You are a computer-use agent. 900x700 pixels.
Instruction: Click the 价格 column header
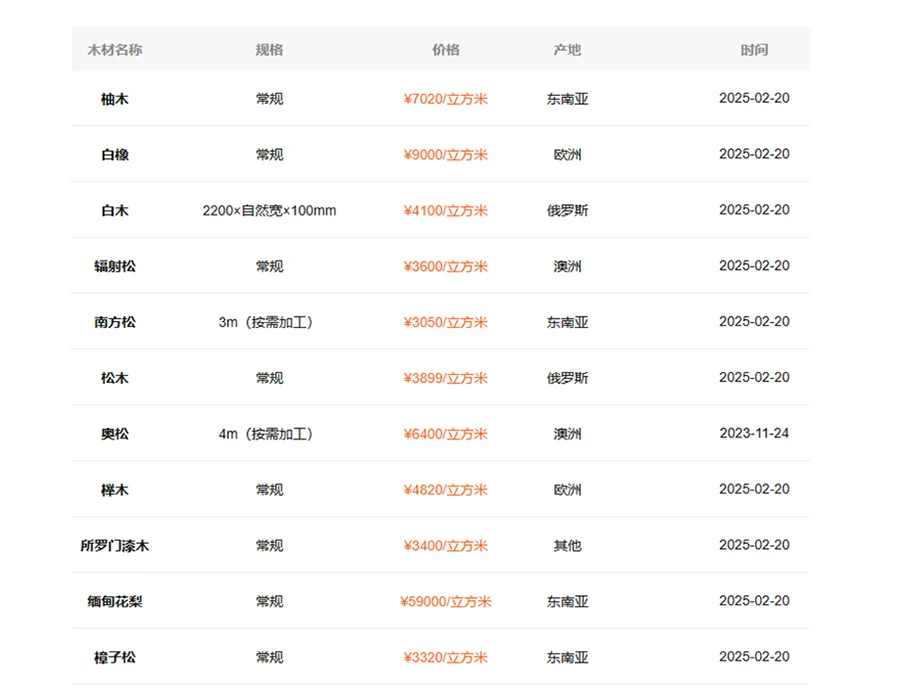[445, 50]
